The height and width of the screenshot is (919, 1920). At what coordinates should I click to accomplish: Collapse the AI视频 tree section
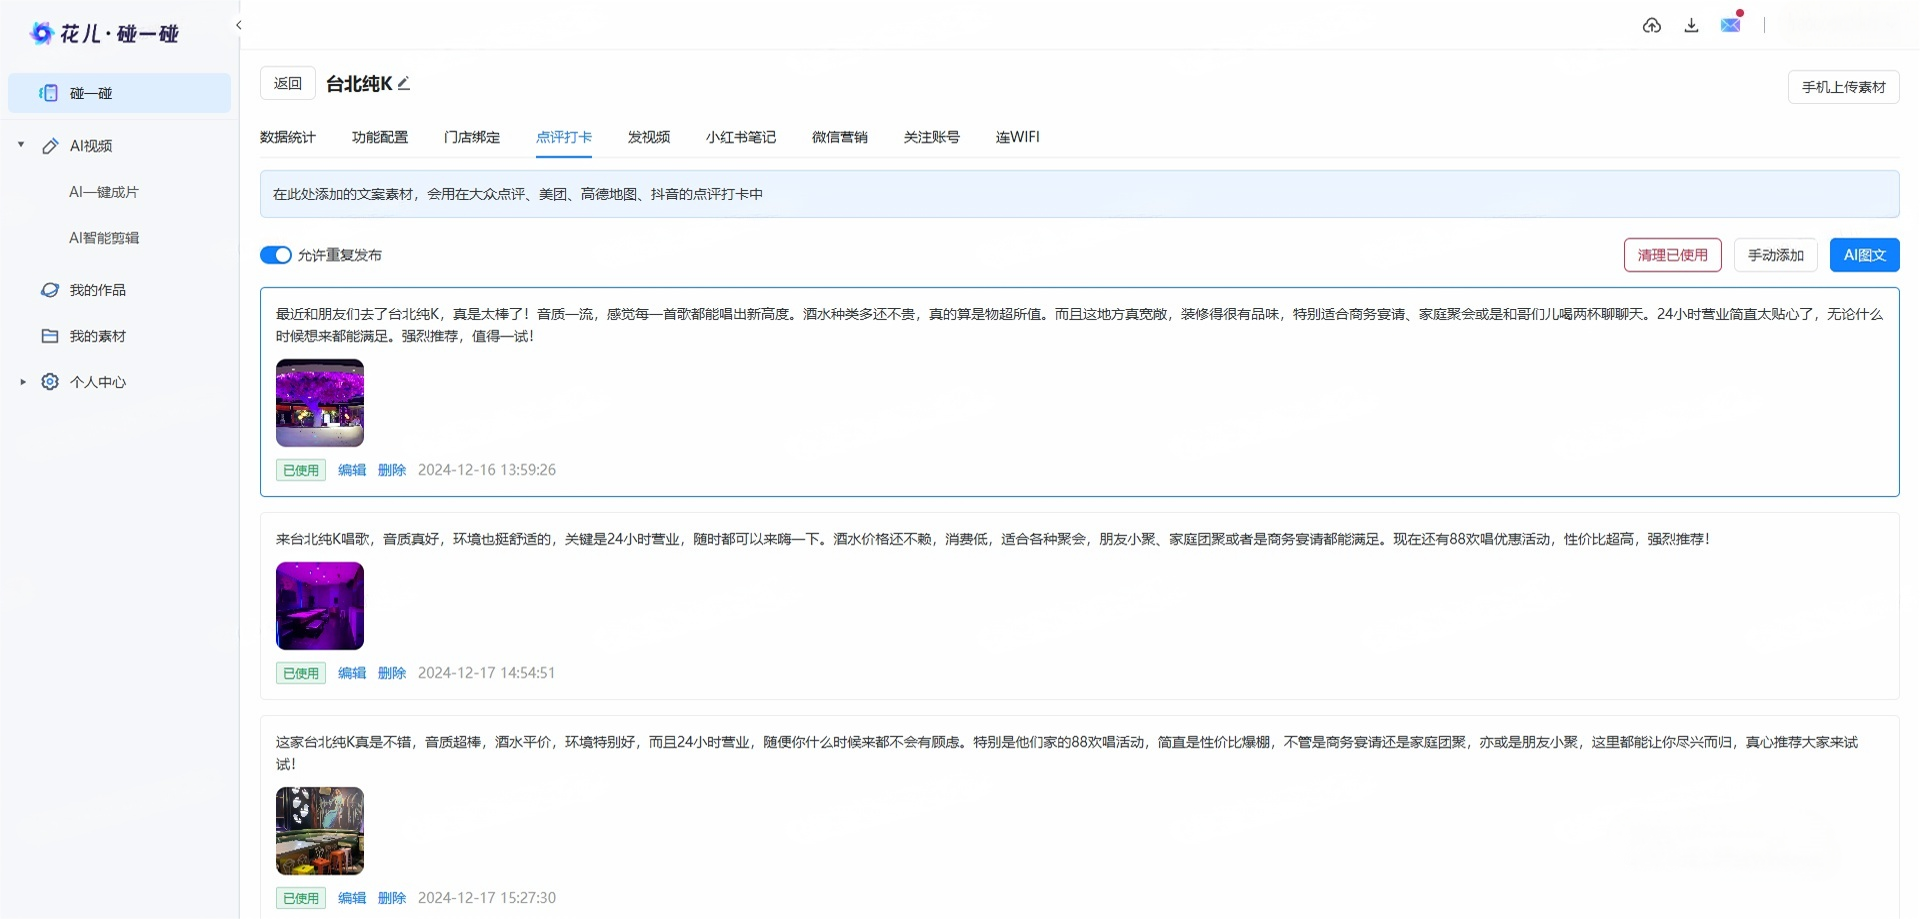20,144
